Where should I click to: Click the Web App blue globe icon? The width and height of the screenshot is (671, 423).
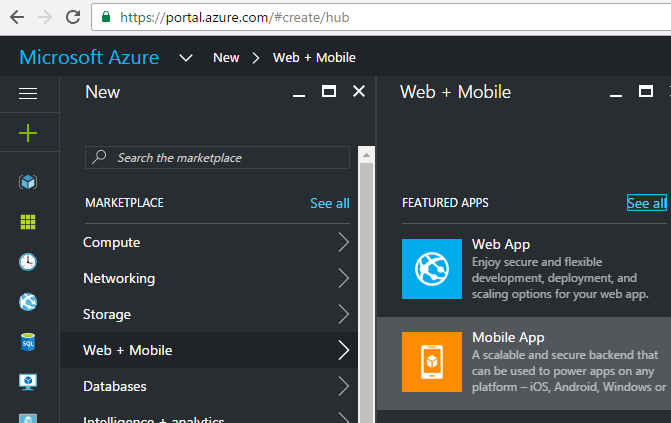pos(432,269)
